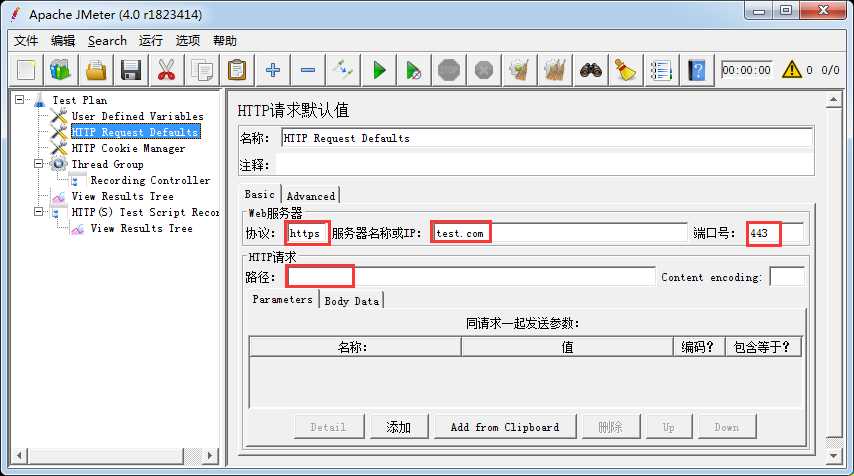Select HTTP Cookie Manager tree item

click(x=129, y=148)
